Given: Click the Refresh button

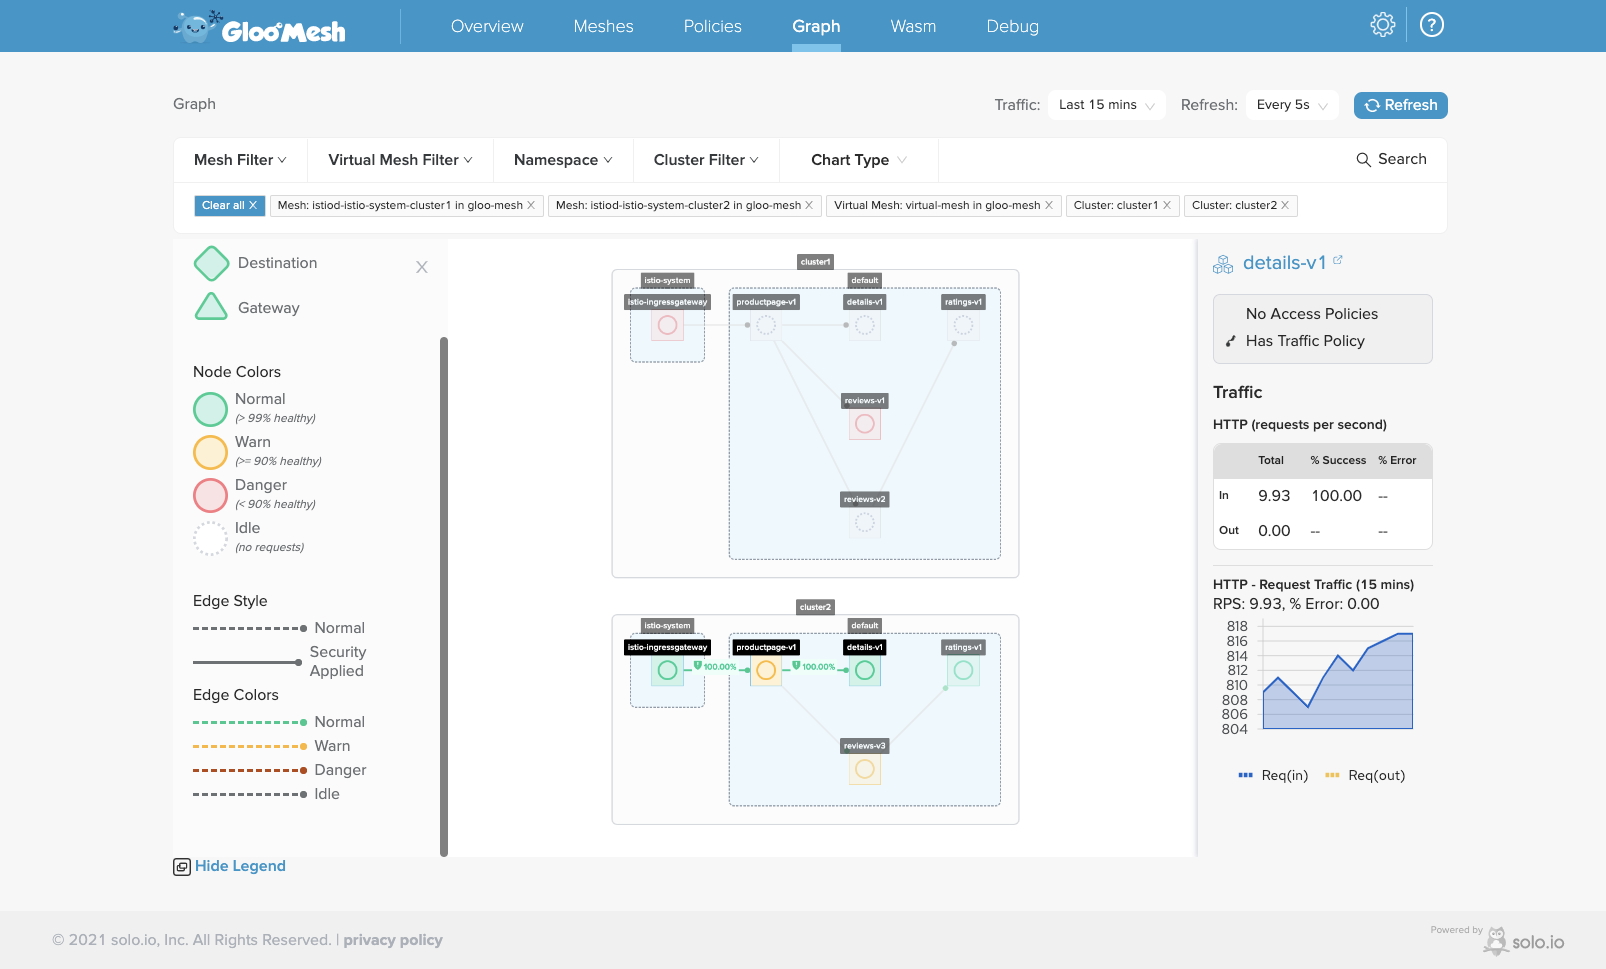Looking at the screenshot, I should tap(1400, 105).
